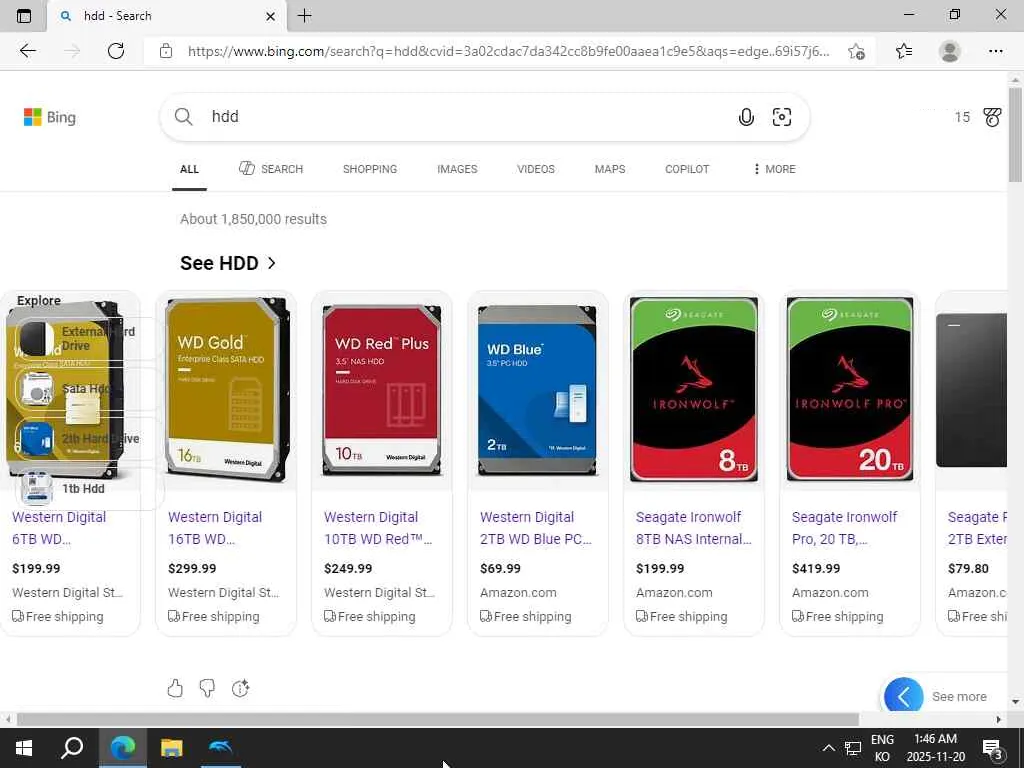Viewport: 1024px width, 768px height.
Task: Open Seagate Ironwolf Pro, 20 TB link
Action: tap(844, 528)
